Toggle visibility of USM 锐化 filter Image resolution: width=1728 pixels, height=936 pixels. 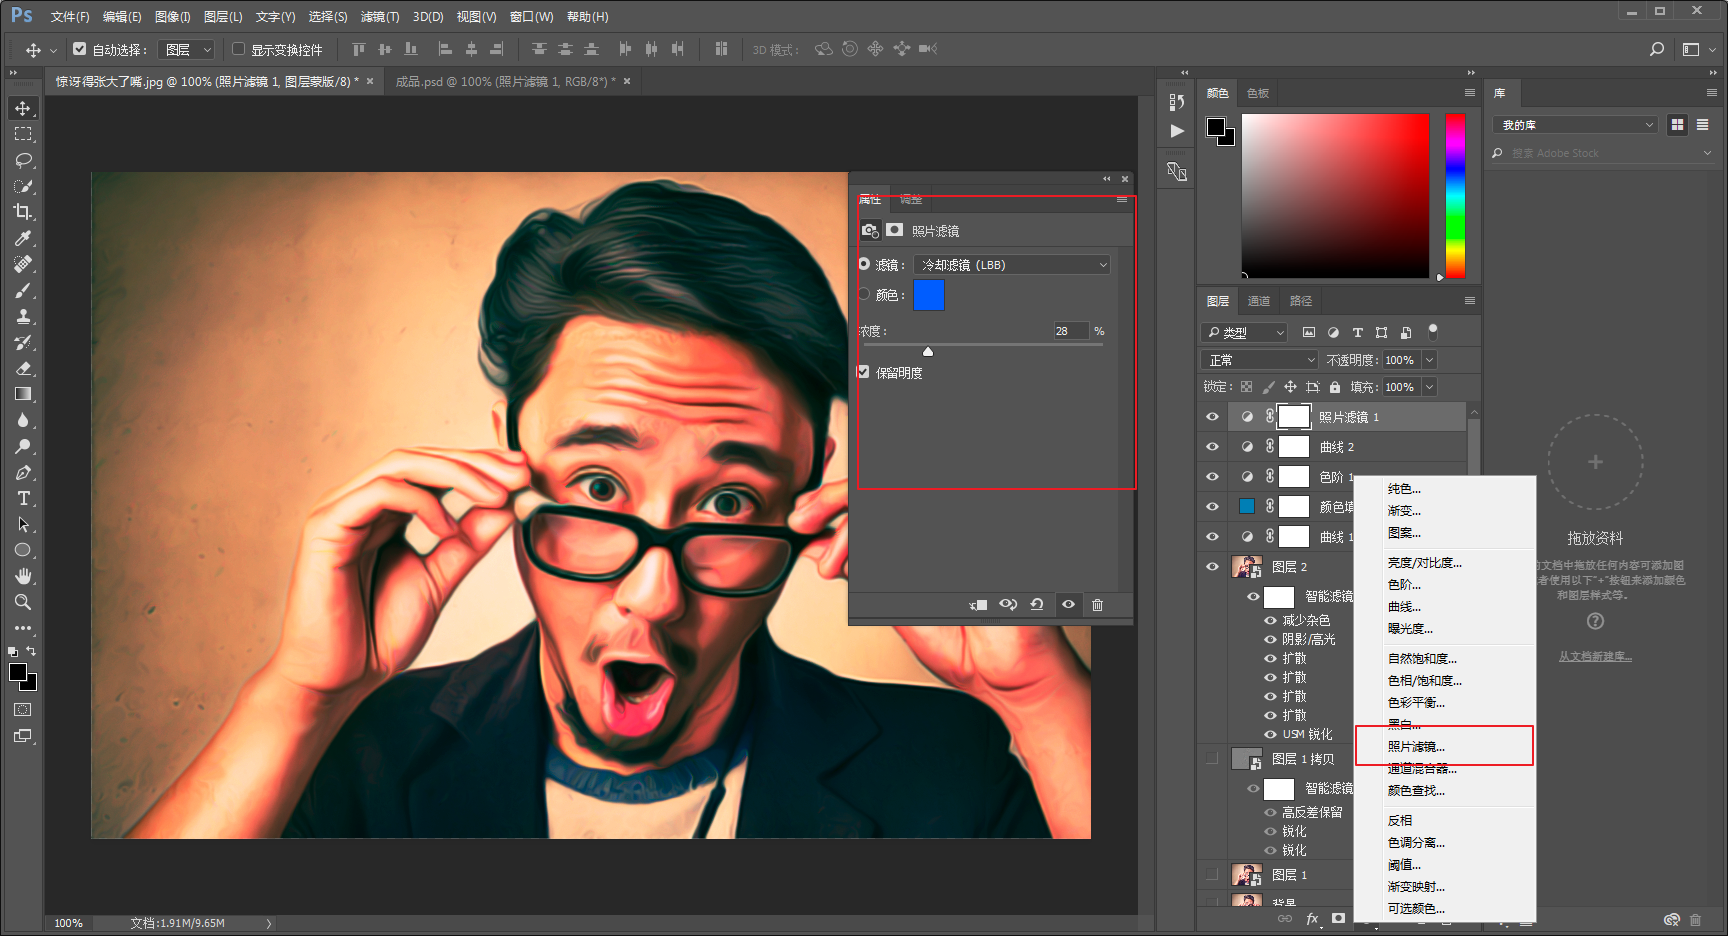pos(1270,734)
